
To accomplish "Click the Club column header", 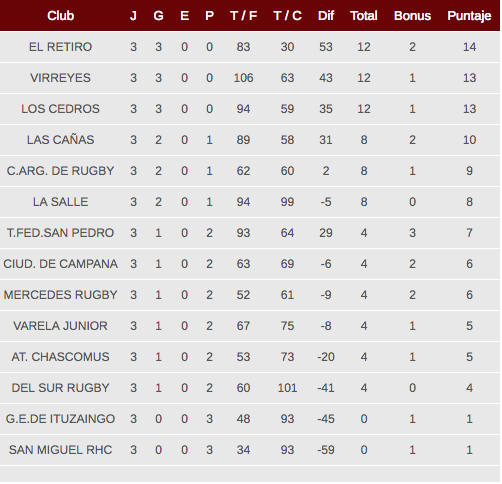I will 60,16.
